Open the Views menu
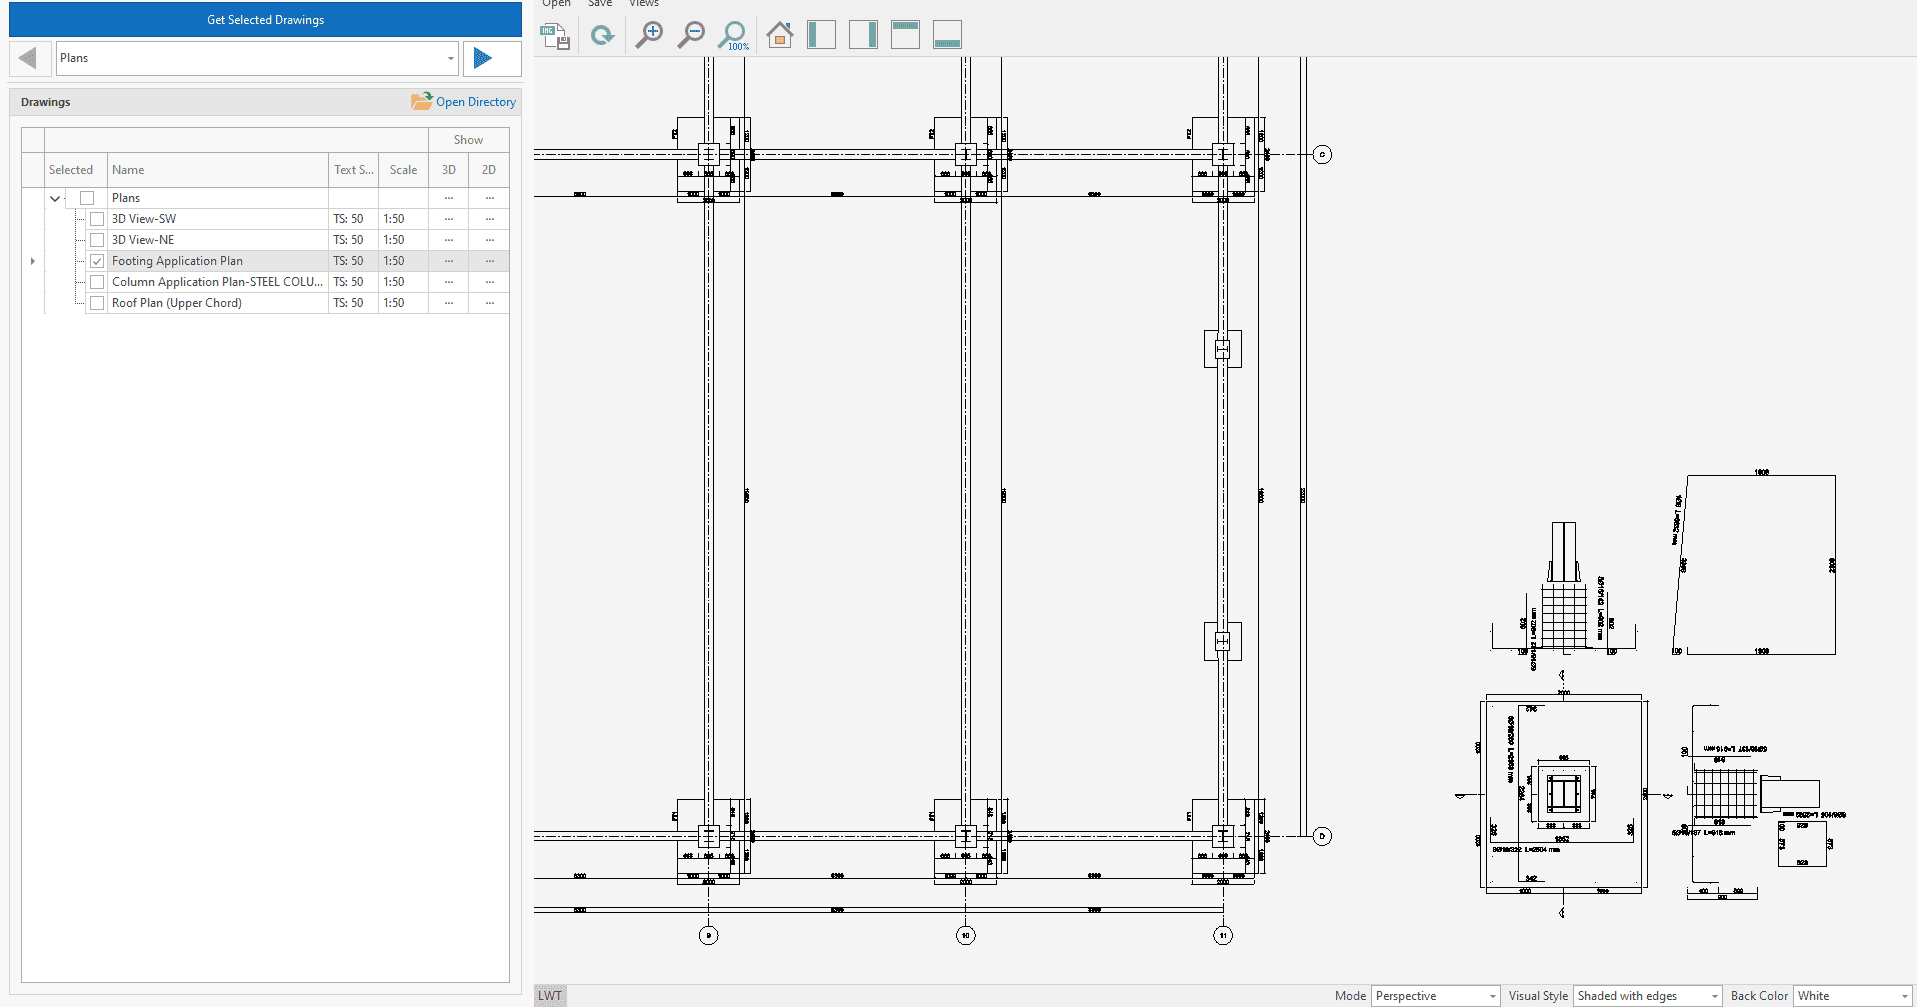 (x=644, y=4)
